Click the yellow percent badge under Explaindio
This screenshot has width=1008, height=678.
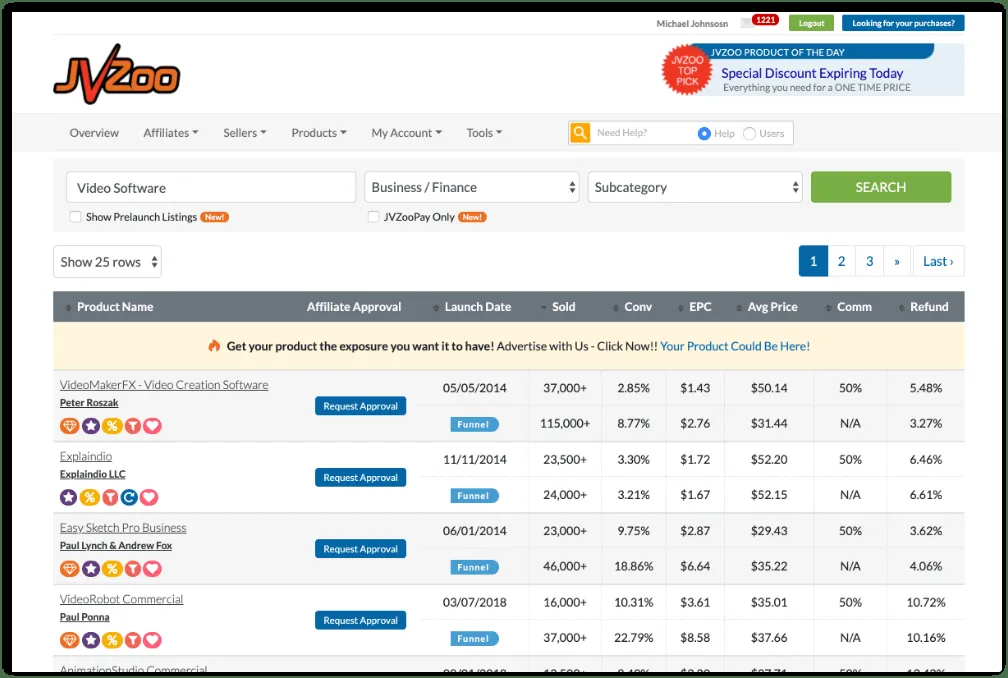90,497
